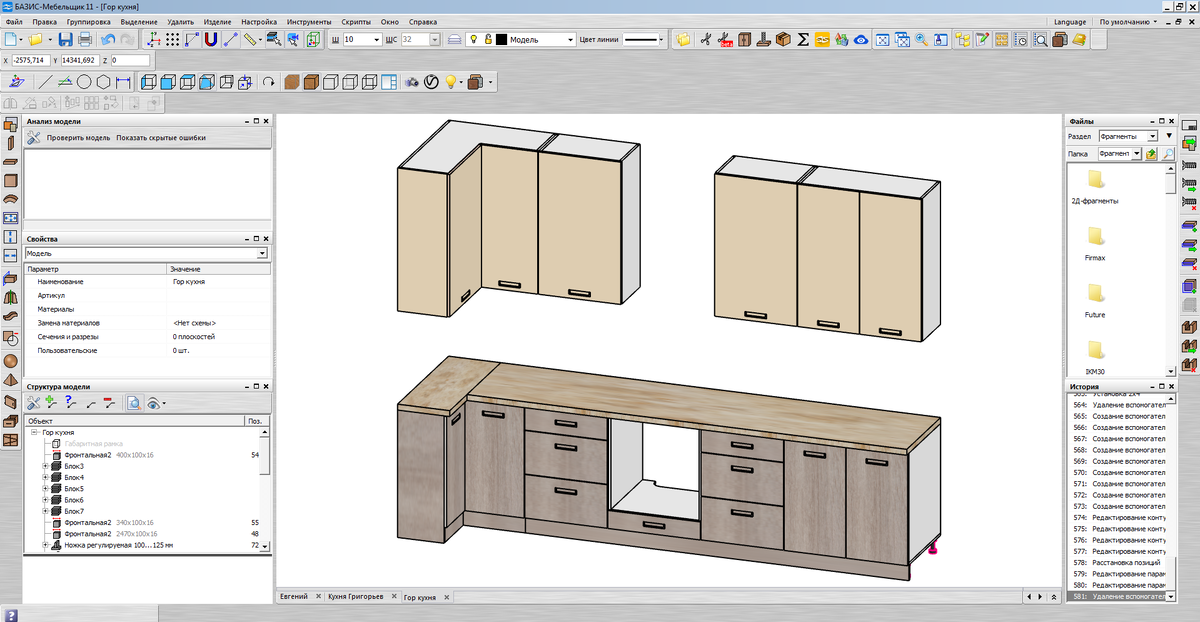Click the hexagon polygon drawing tool
1200x622 pixels.
pyautogui.click(x=103, y=82)
